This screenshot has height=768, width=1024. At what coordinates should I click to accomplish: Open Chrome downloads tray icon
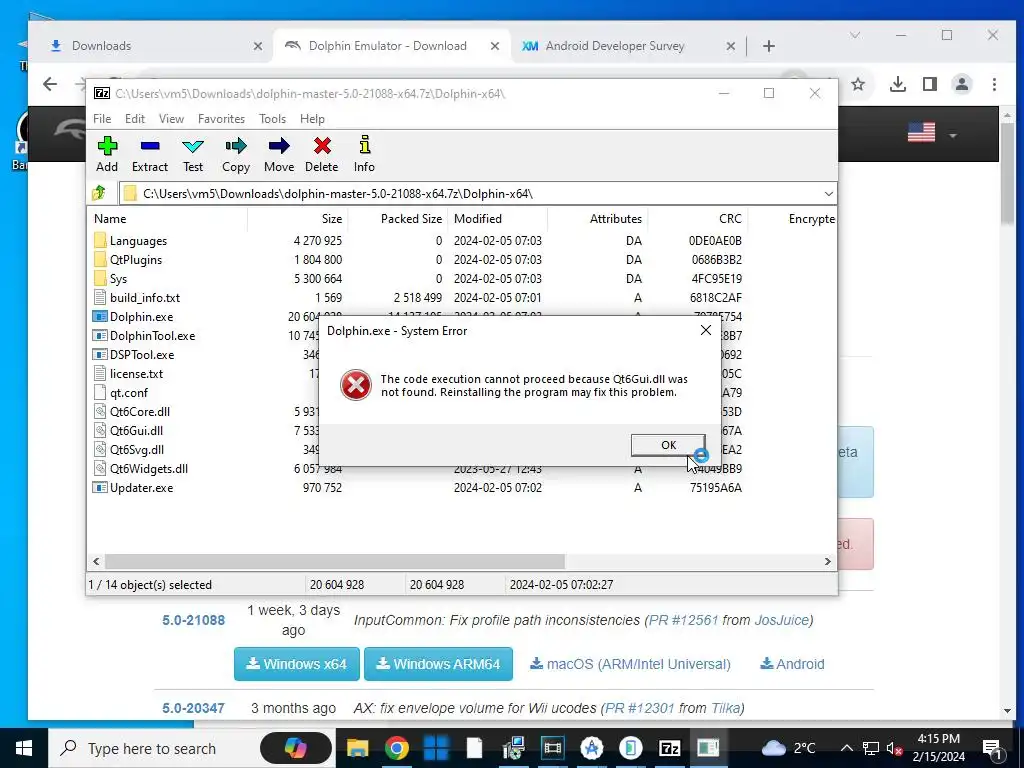pos(898,84)
